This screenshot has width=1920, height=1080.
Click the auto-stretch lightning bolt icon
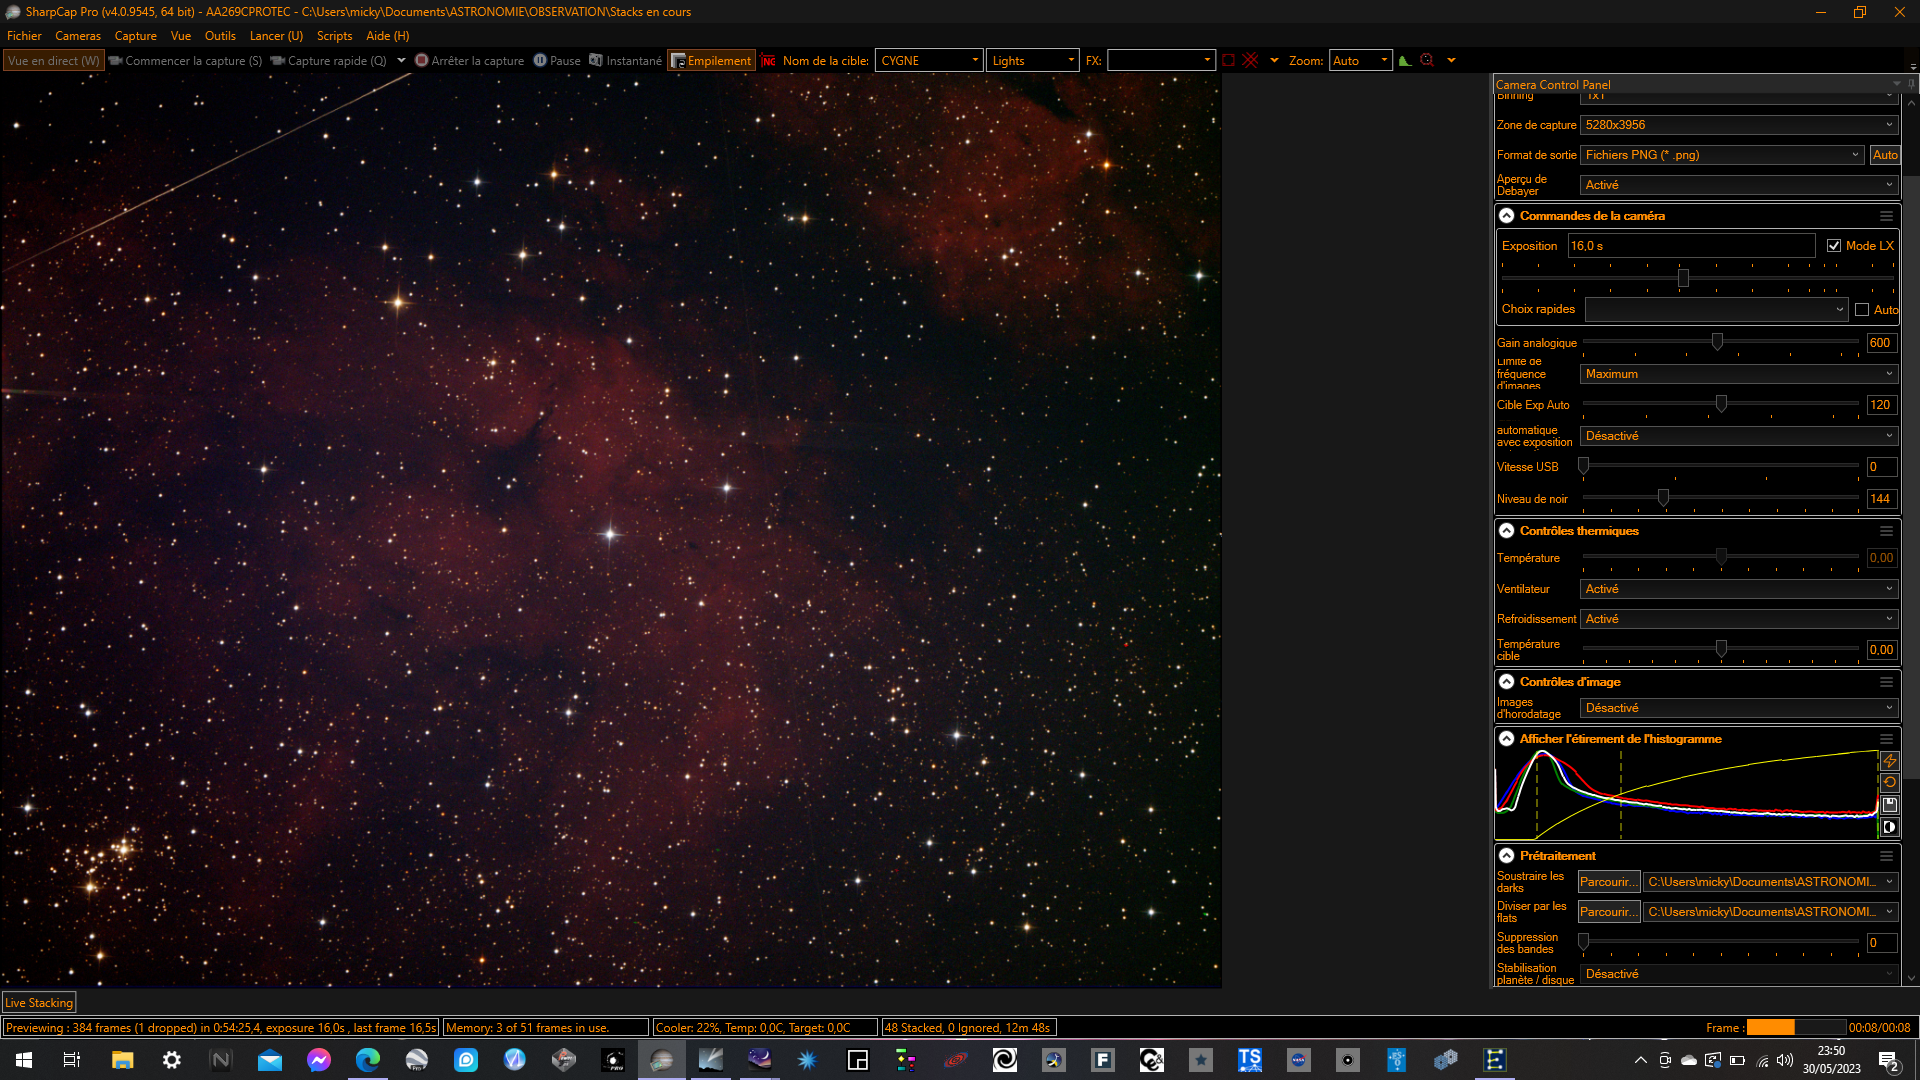1889,761
